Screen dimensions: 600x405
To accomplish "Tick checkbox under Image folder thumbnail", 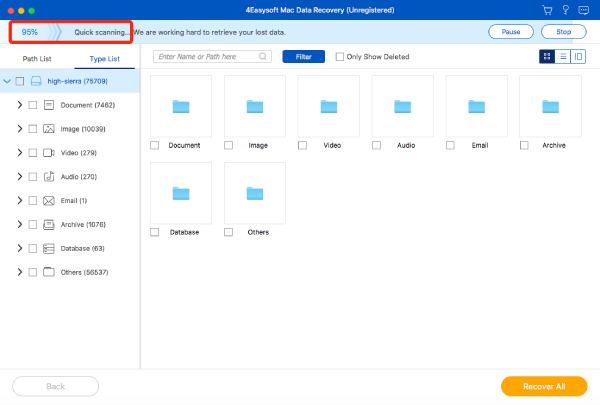I will 228,145.
